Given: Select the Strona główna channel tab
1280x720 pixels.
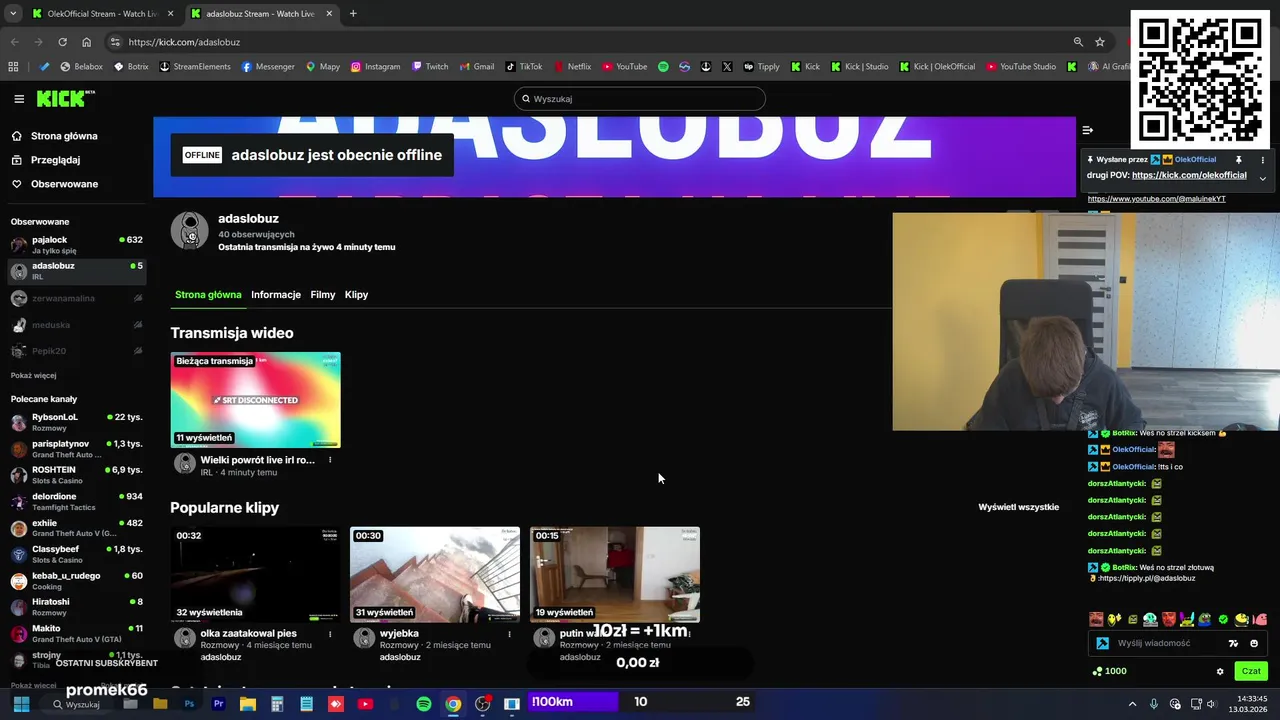Looking at the screenshot, I should click(x=208, y=295).
